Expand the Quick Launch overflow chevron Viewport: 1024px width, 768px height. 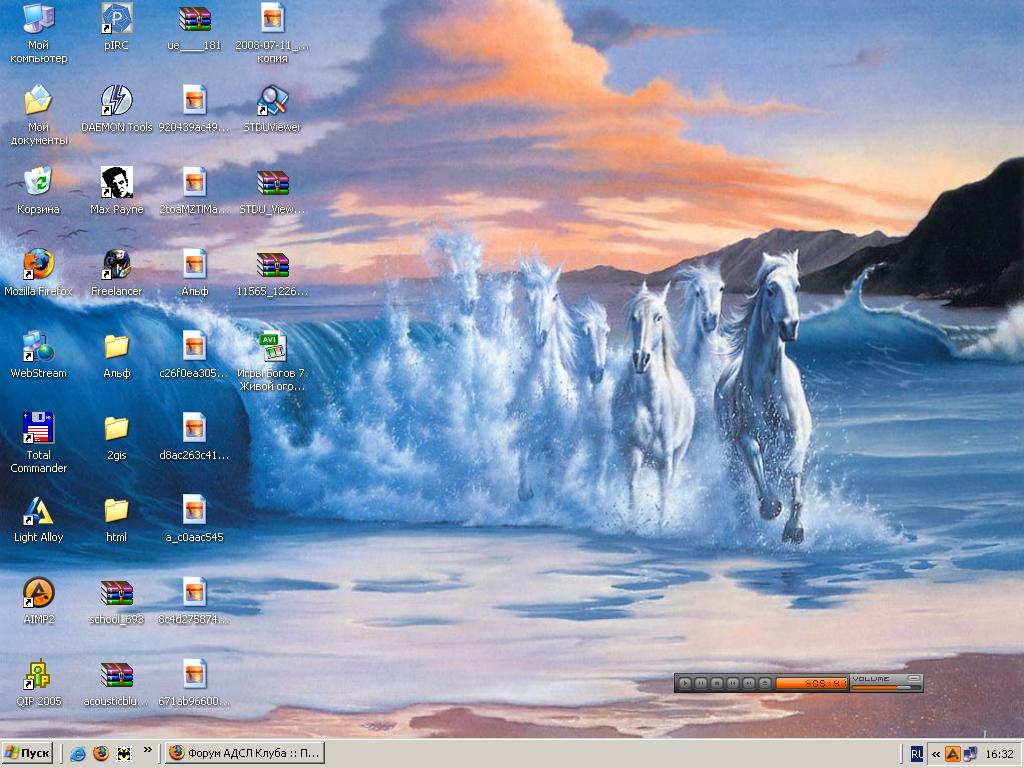coord(148,750)
